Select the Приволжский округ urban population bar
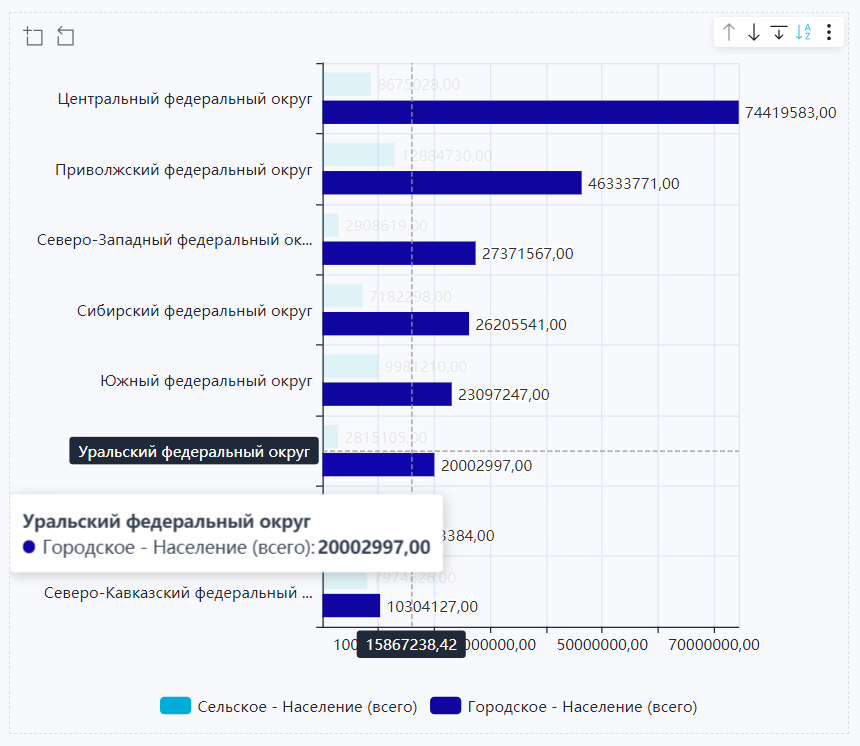This screenshot has height=746, width=860. point(452,183)
